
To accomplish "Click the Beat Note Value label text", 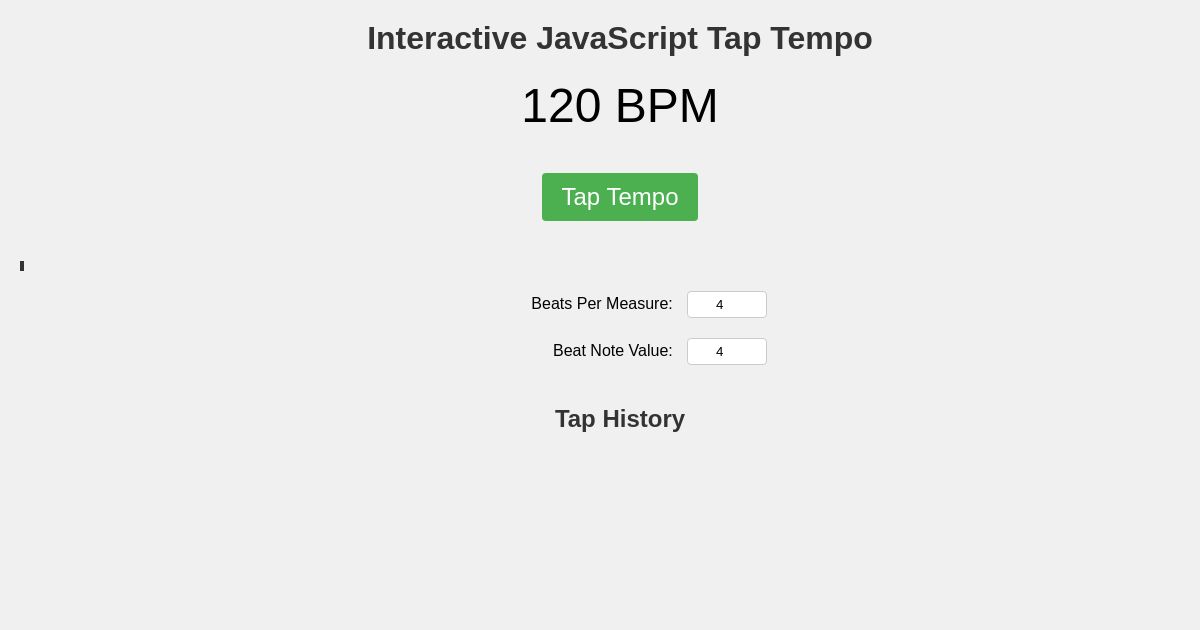I will coord(613,351).
